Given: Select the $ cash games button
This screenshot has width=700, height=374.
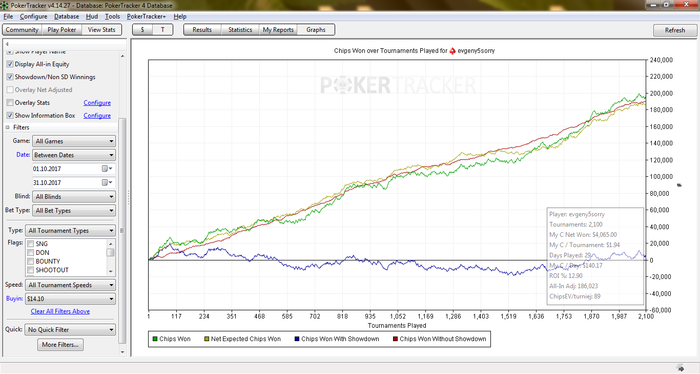Looking at the screenshot, I should coord(142,30).
